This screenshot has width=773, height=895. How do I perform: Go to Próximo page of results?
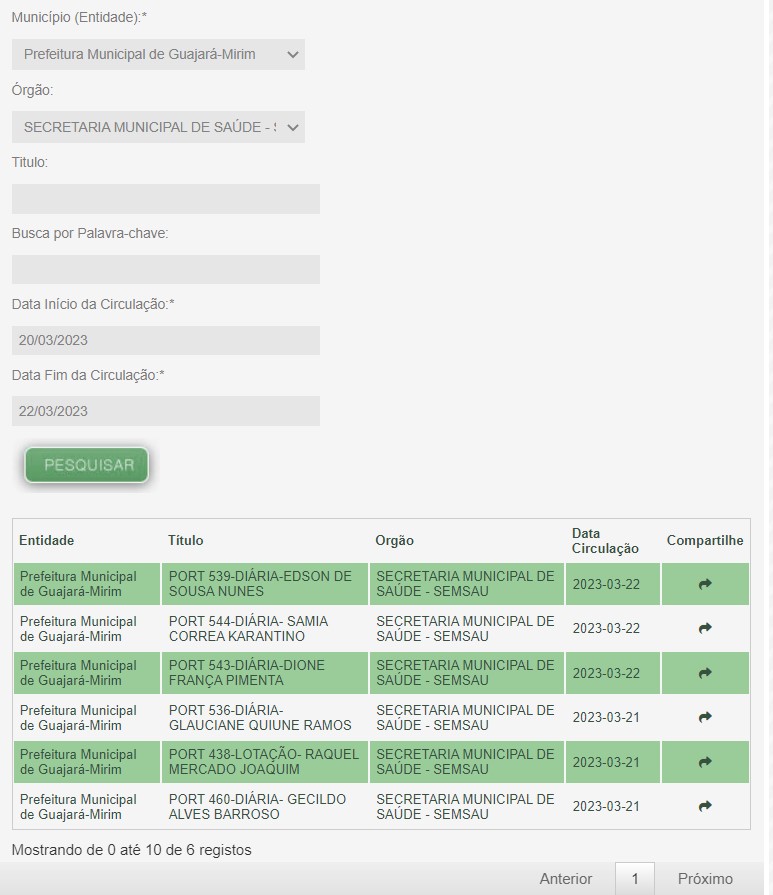(705, 879)
